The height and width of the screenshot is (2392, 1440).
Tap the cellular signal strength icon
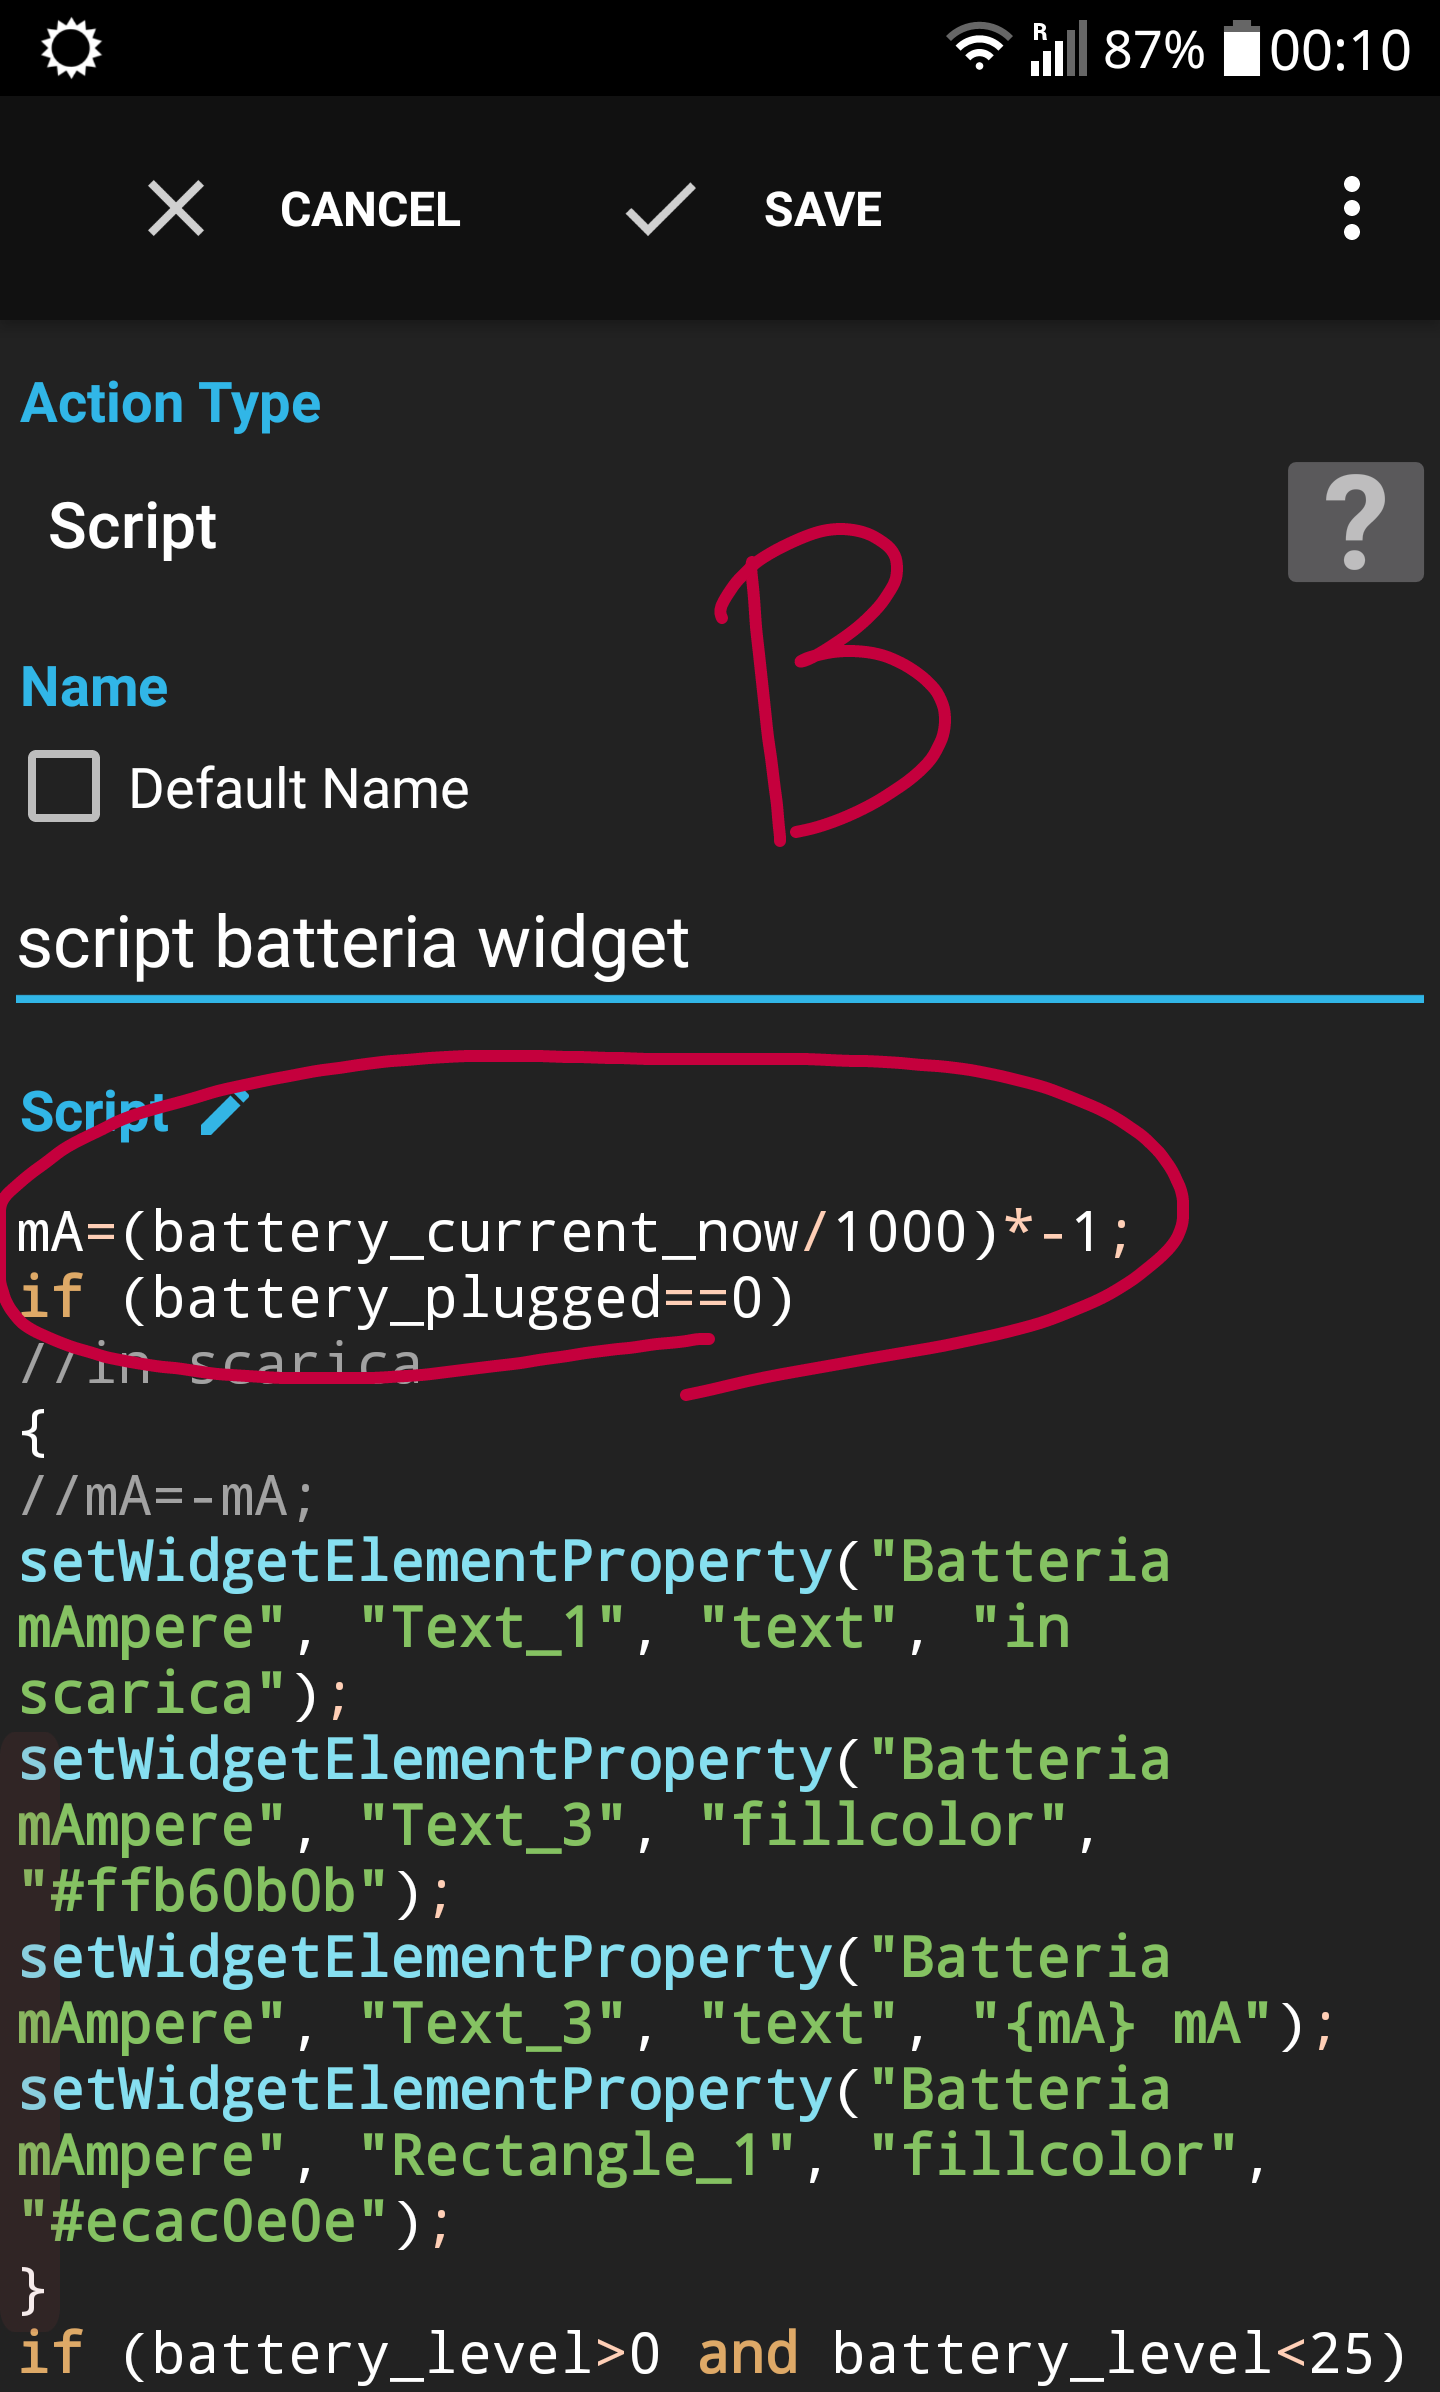[1058, 48]
